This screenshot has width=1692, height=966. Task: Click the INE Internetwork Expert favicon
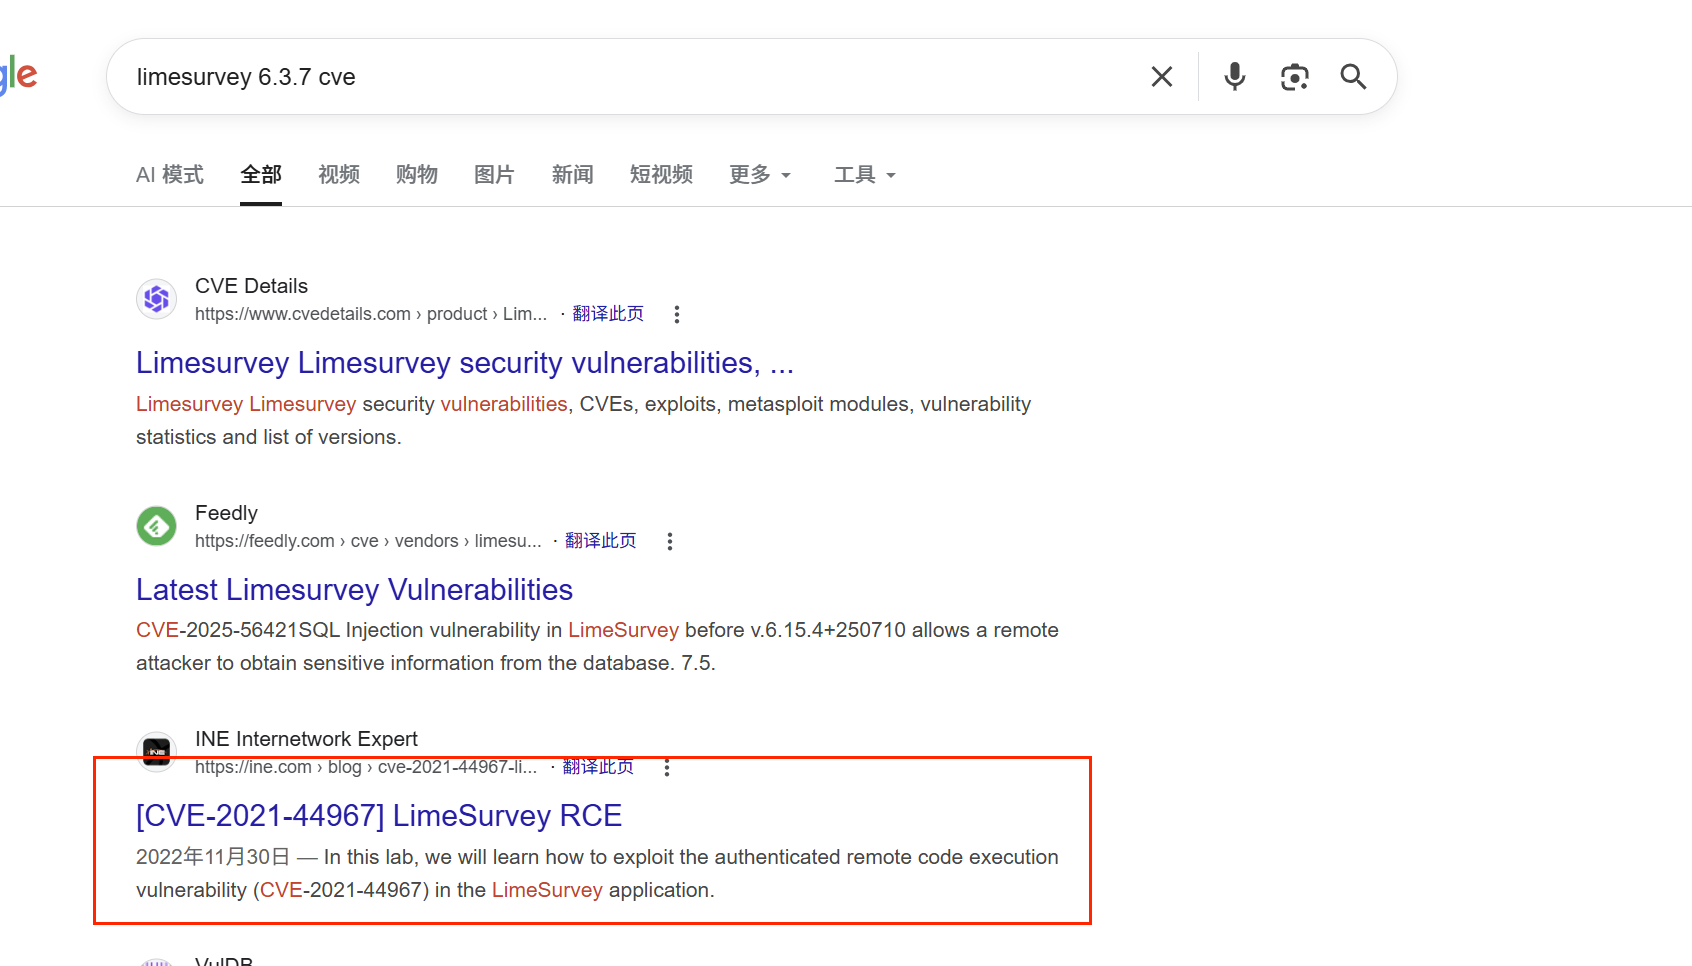pyautogui.click(x=157, y=752)
